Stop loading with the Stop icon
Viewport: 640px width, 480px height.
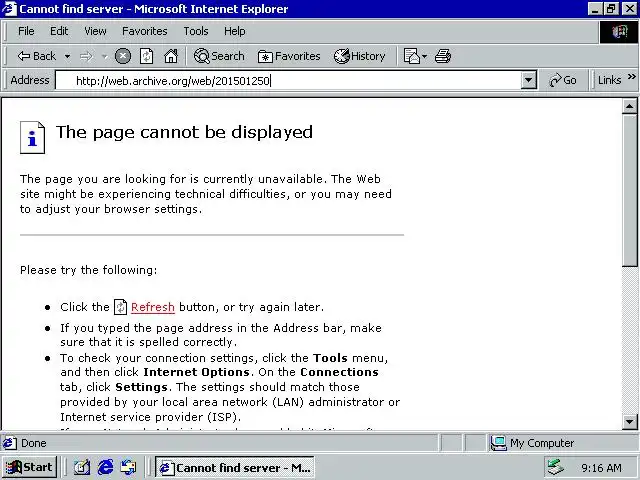pos(123,56)
